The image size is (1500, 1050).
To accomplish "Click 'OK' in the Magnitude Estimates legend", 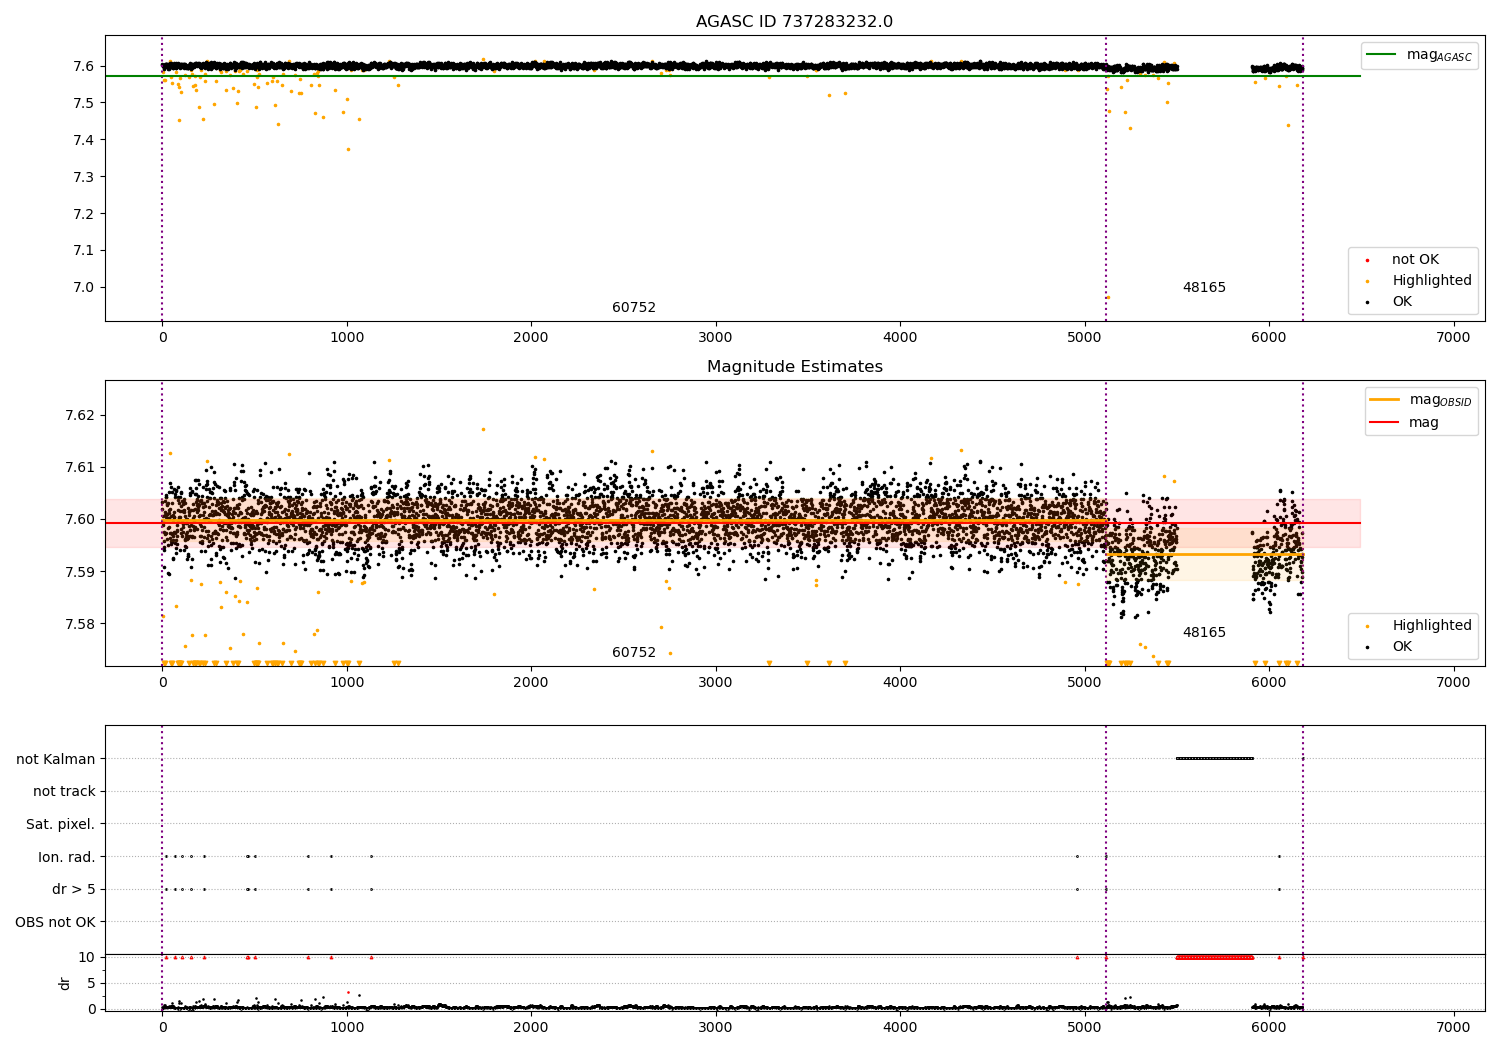I will (x=1400, y=647).
